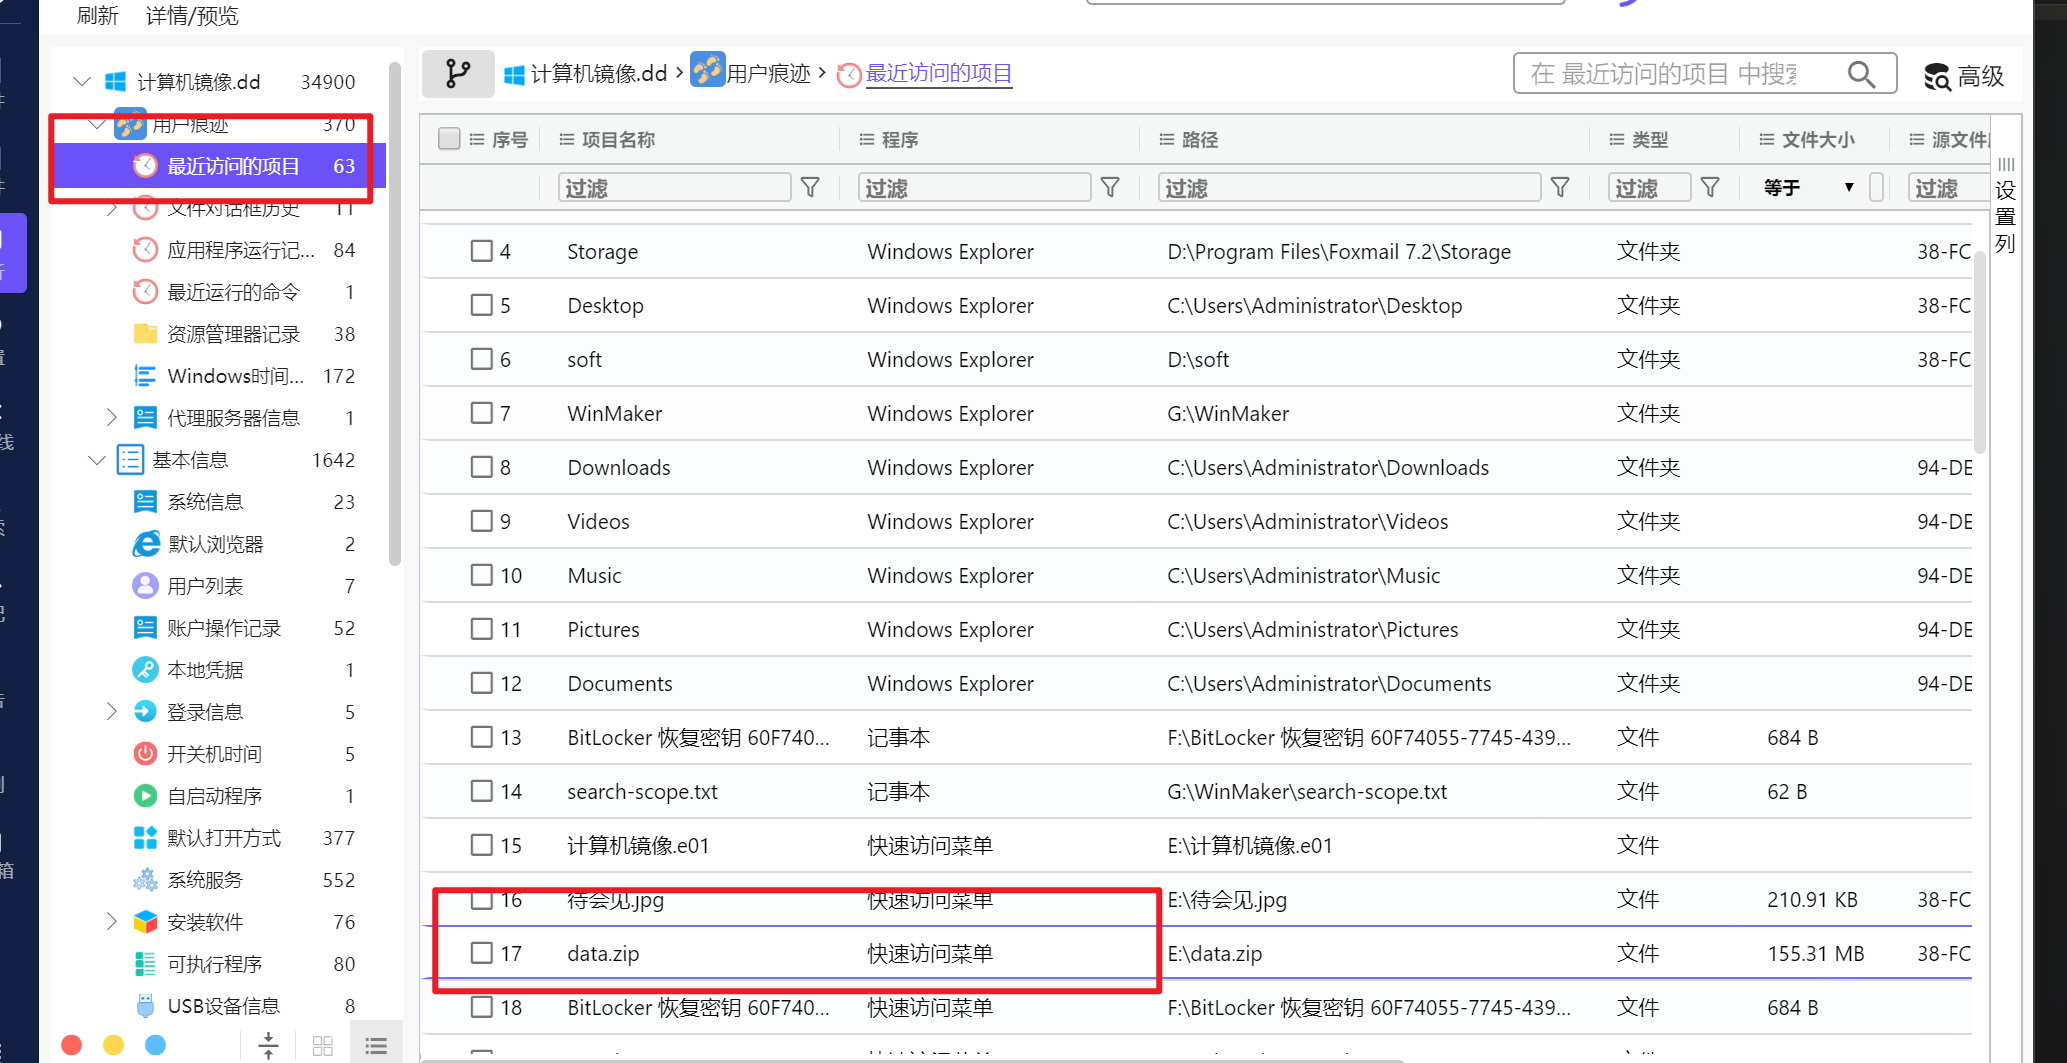Click the yellow dot at bottom left
This screenshot has height=1063, width=2067.
113,1045
